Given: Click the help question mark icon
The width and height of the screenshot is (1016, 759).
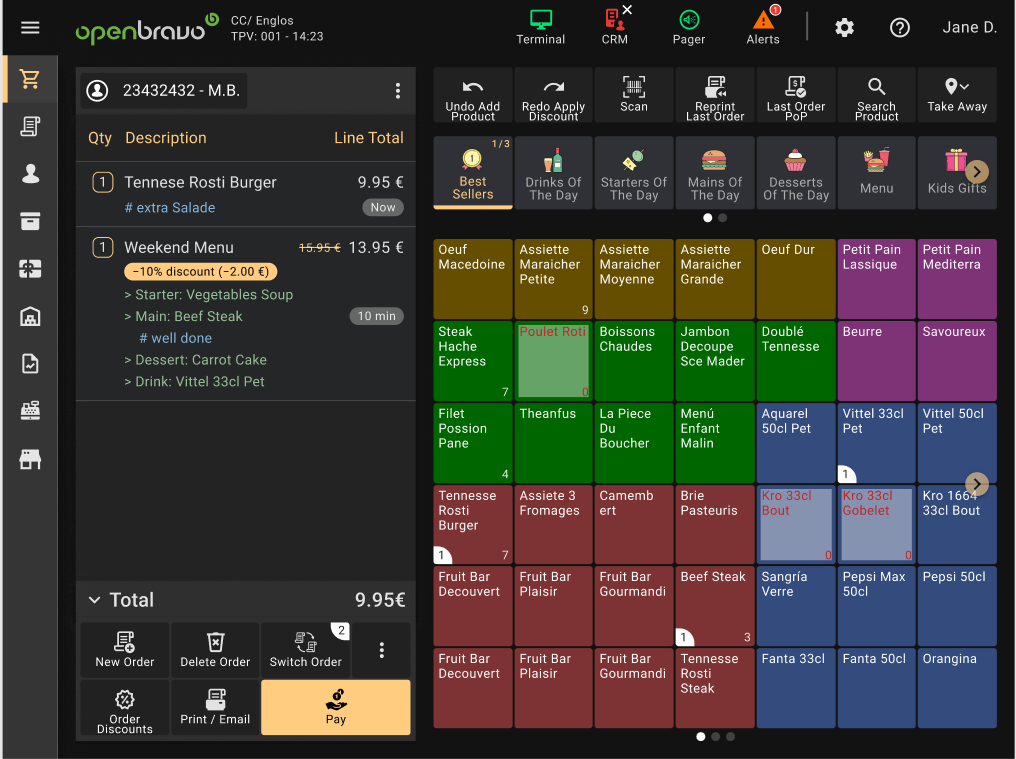Looking at the screenshot, I should (x=900, y=28).
